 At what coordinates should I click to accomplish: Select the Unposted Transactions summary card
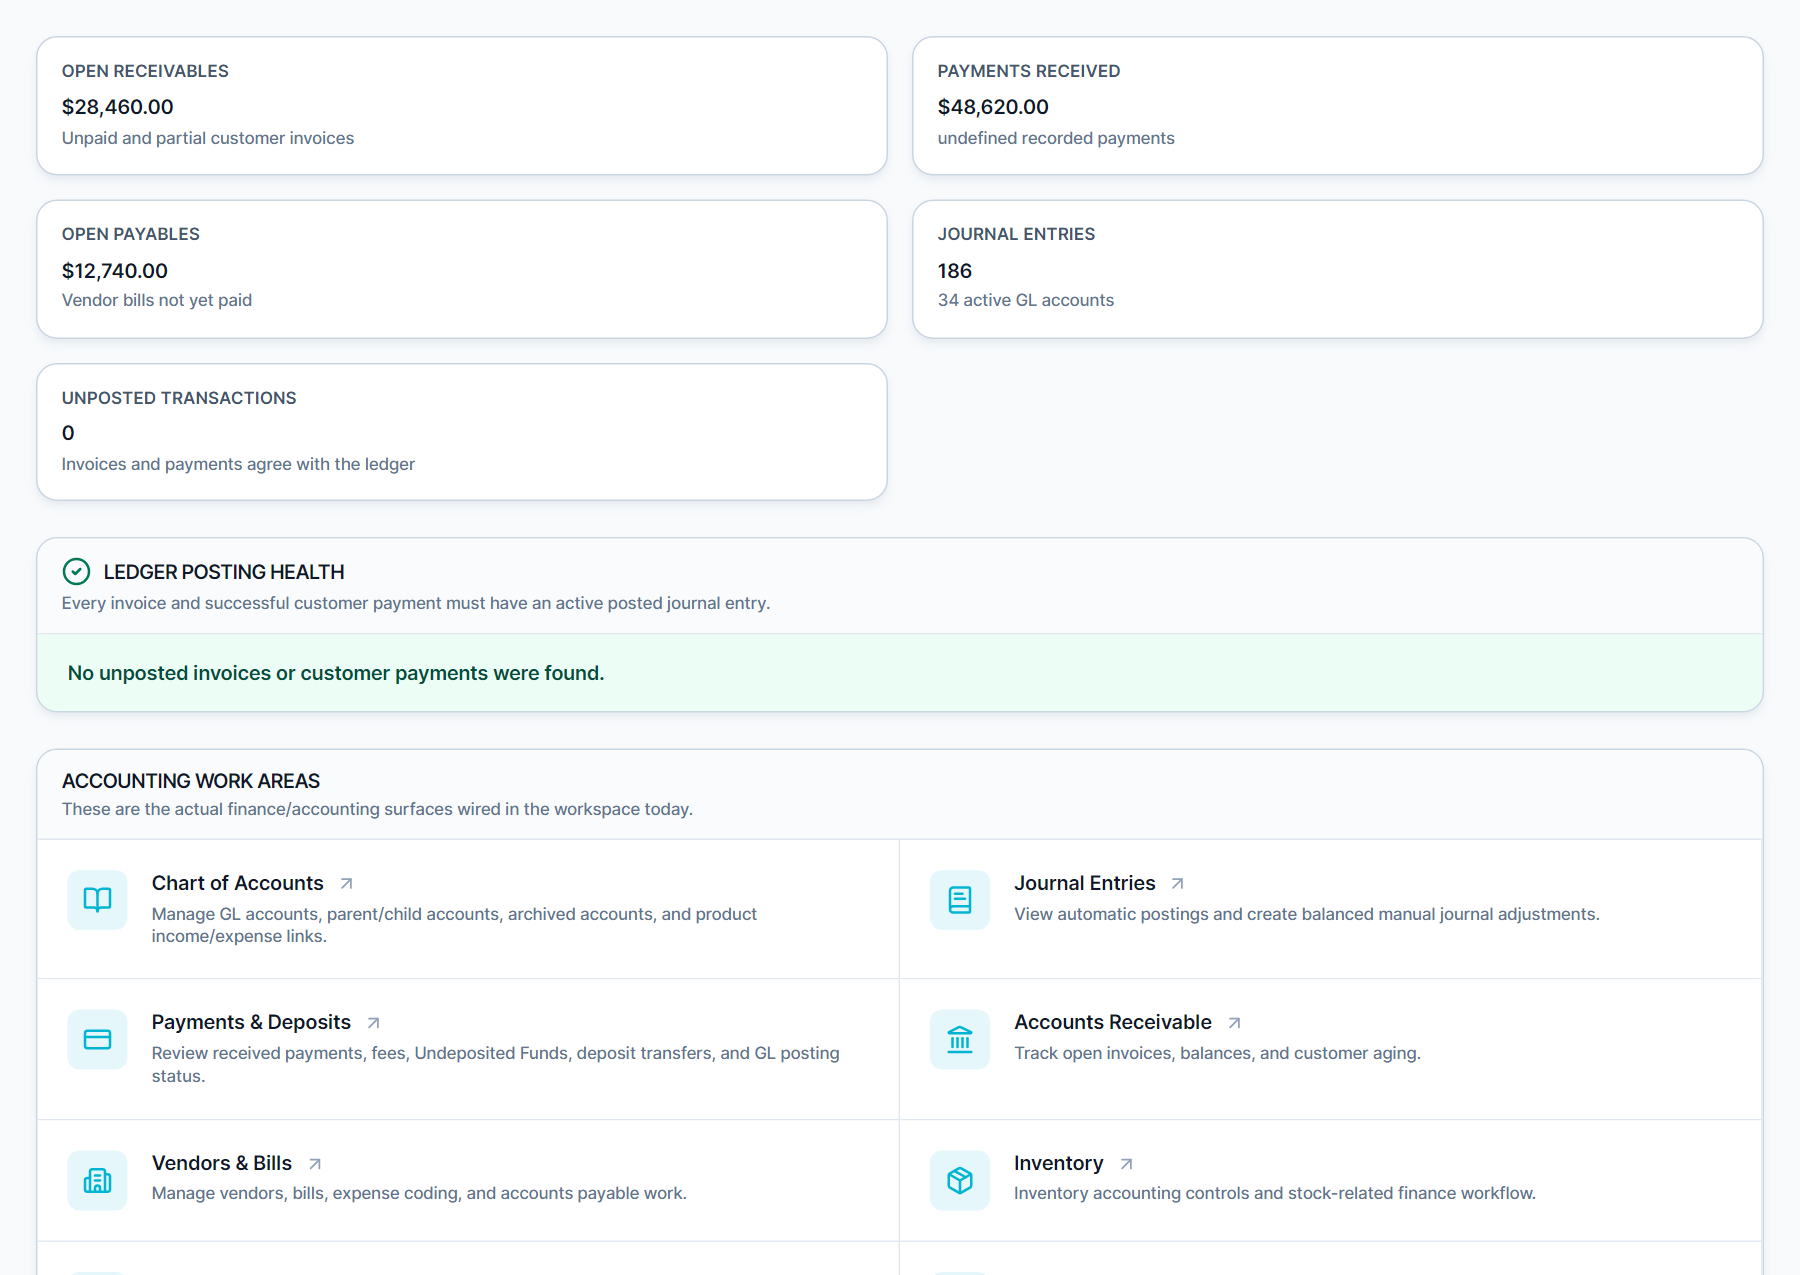462,432
